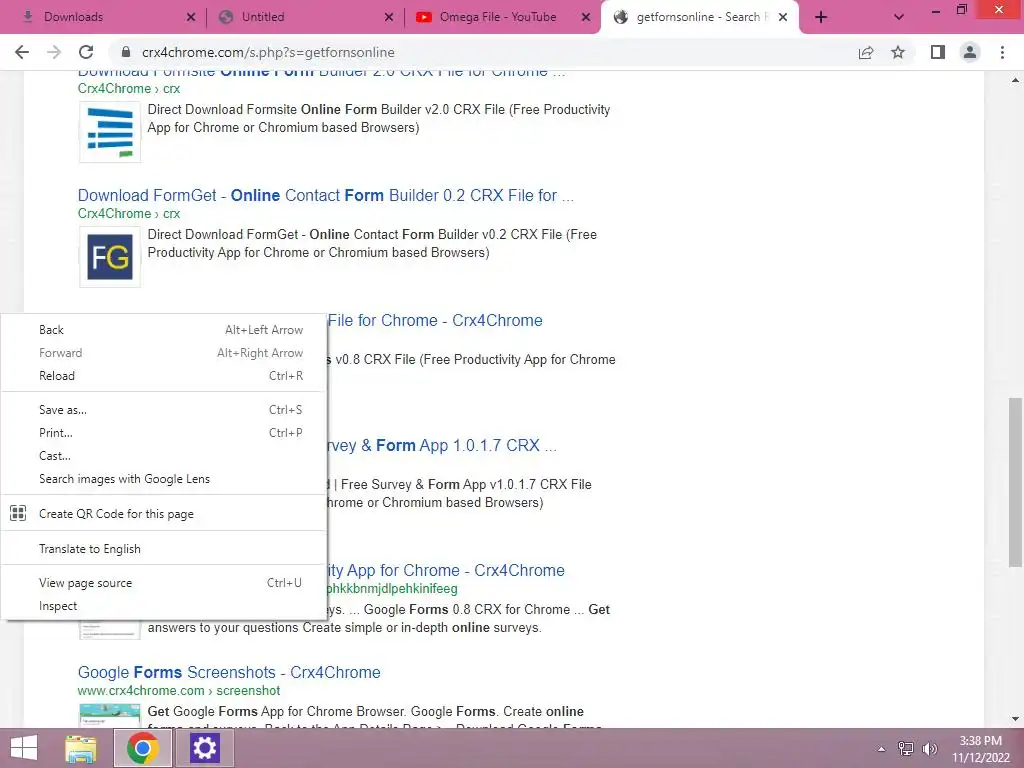Click the scrollbar down arrow

(1016, 719)
